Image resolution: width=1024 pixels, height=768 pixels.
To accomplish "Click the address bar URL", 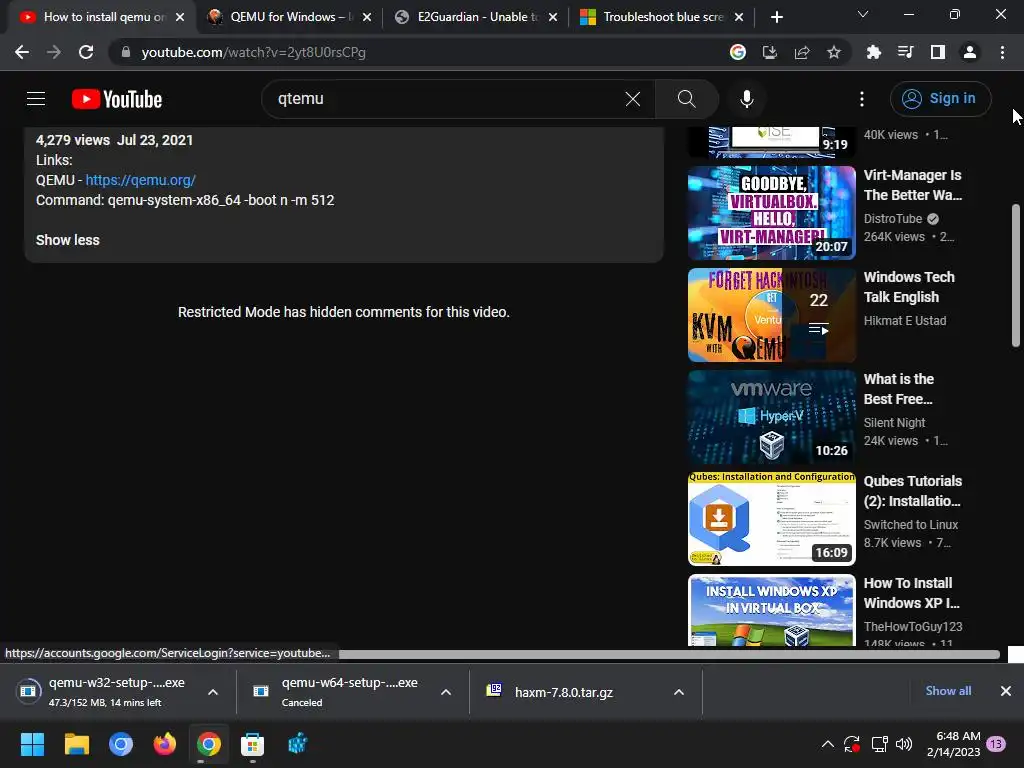I will click(253, 52).
